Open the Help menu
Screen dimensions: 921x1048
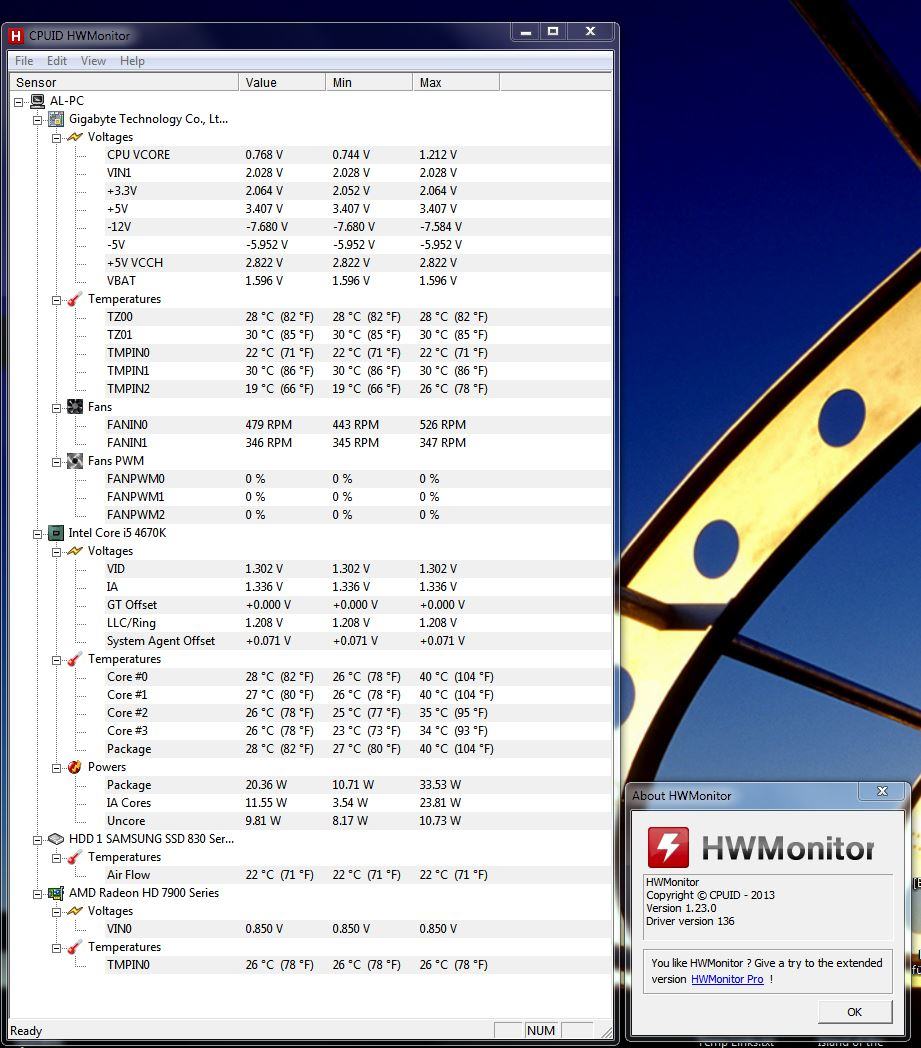pyautogui.click(x=132, y=61)
